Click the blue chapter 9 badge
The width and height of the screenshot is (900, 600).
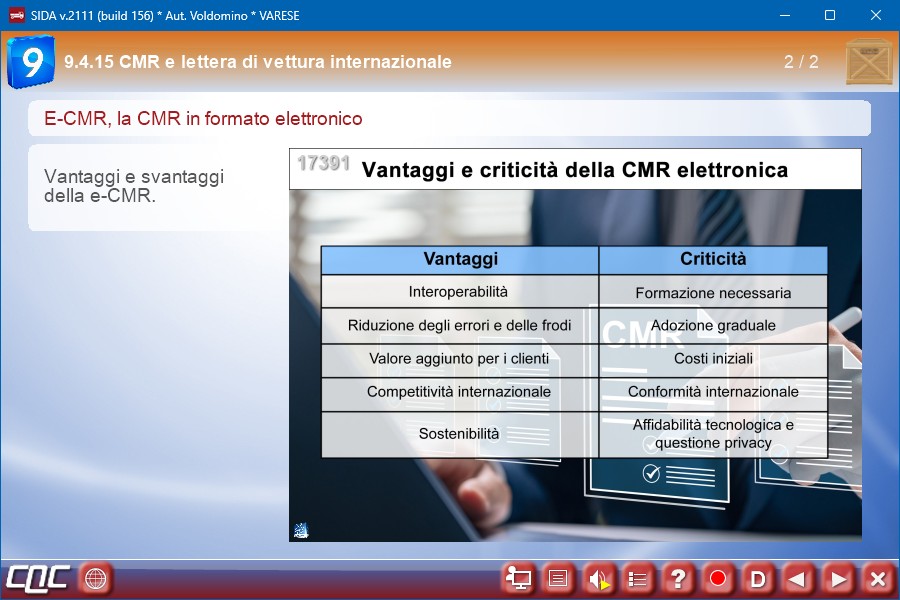(31, 62)
